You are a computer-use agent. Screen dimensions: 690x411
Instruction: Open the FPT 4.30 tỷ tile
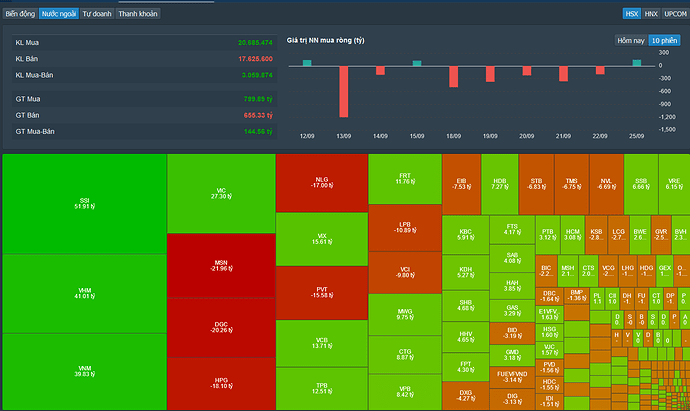[x=466, y=367]
